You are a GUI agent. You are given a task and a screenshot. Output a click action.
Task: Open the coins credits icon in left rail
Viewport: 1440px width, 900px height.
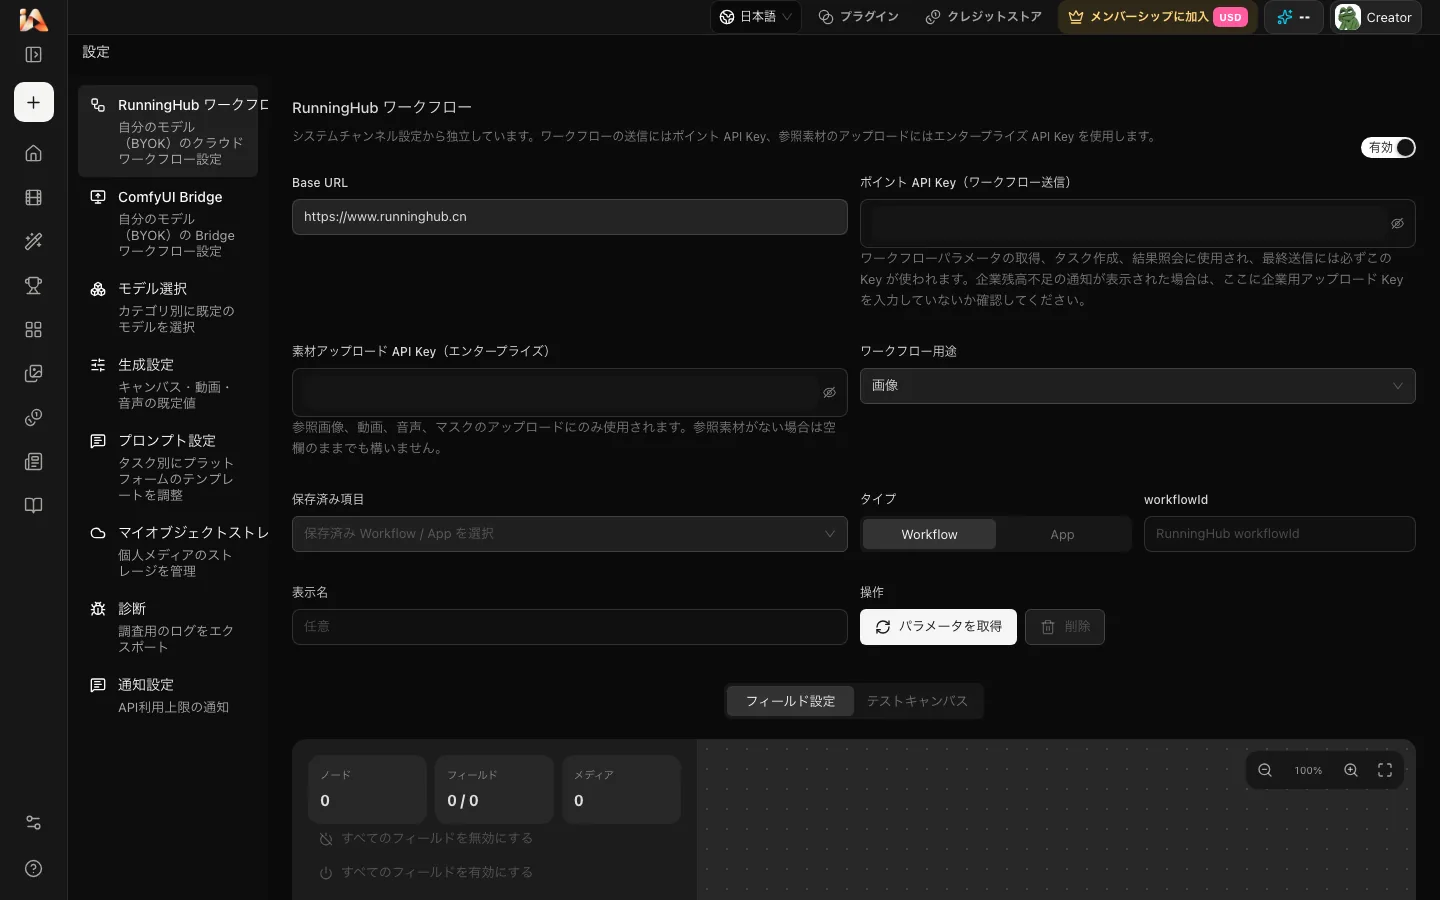[x=33, y=417]
